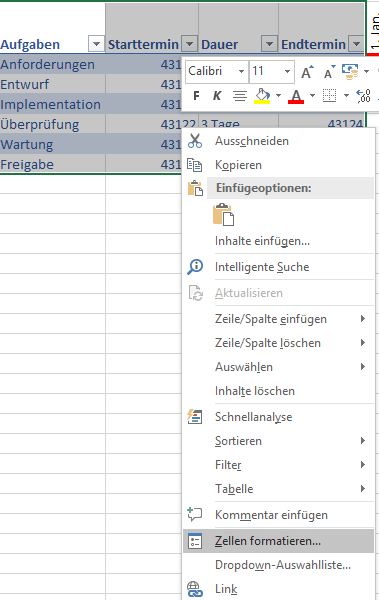
Task: Expand the Zeile/Spalte einfügen submenu
Action: pyautogui.click(x=278, y=319)
